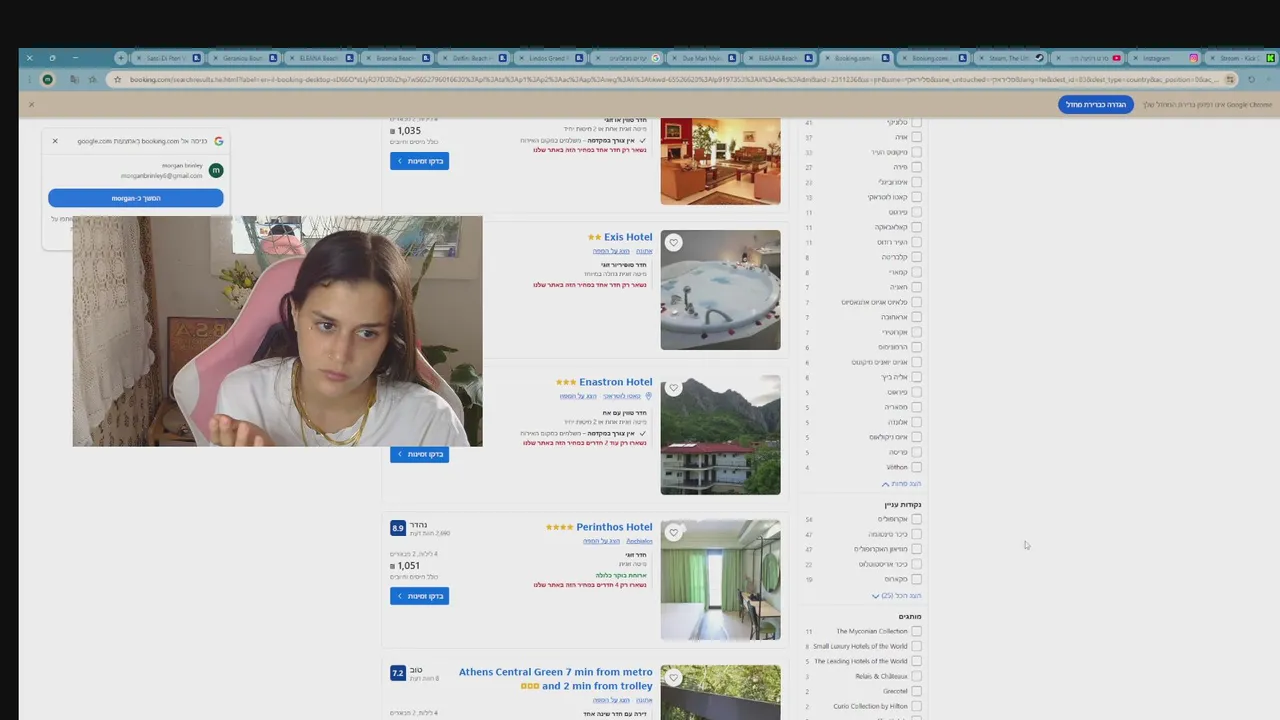
Task: Switch to the Instagram browser tab
Action: click(x=1166, y=58)
